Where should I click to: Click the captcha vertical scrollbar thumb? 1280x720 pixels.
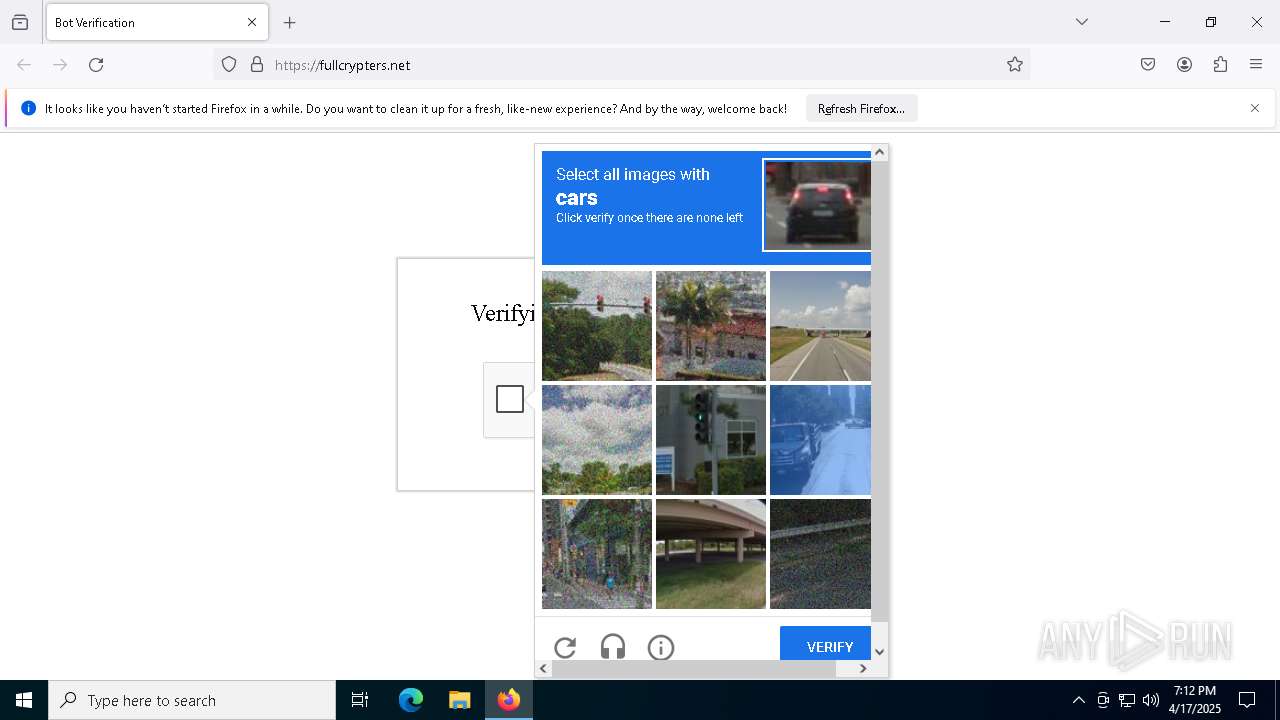[880, 391]
